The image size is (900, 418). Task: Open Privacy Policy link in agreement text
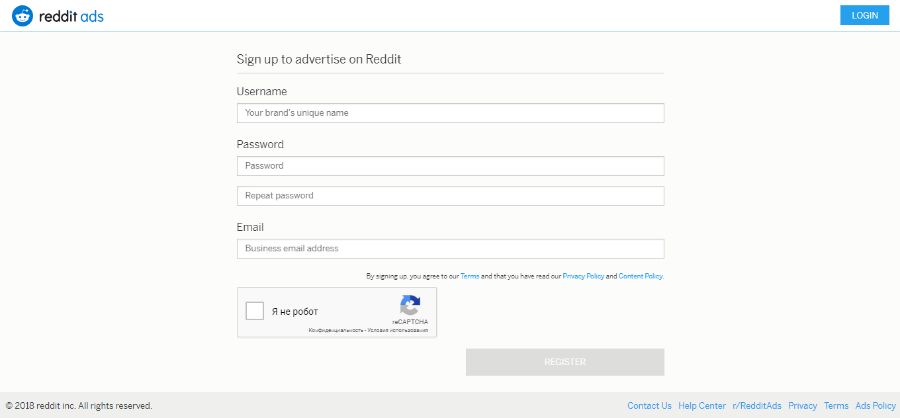(x=583, y=276)
